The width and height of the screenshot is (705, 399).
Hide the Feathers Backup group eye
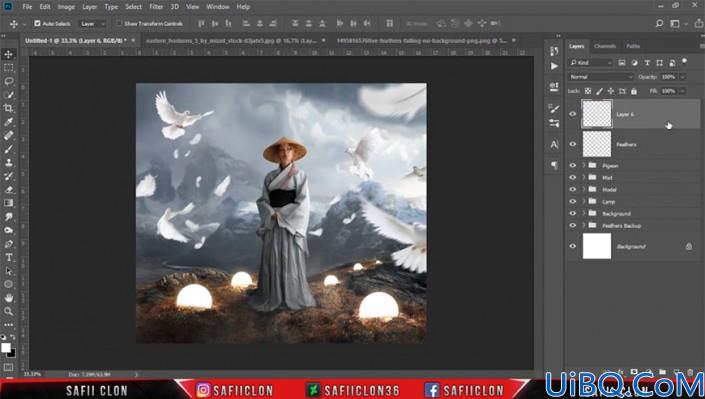tap(572, 225)
